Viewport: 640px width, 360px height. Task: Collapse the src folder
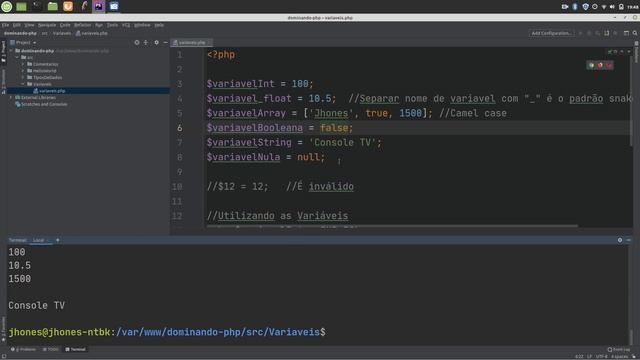17,58
